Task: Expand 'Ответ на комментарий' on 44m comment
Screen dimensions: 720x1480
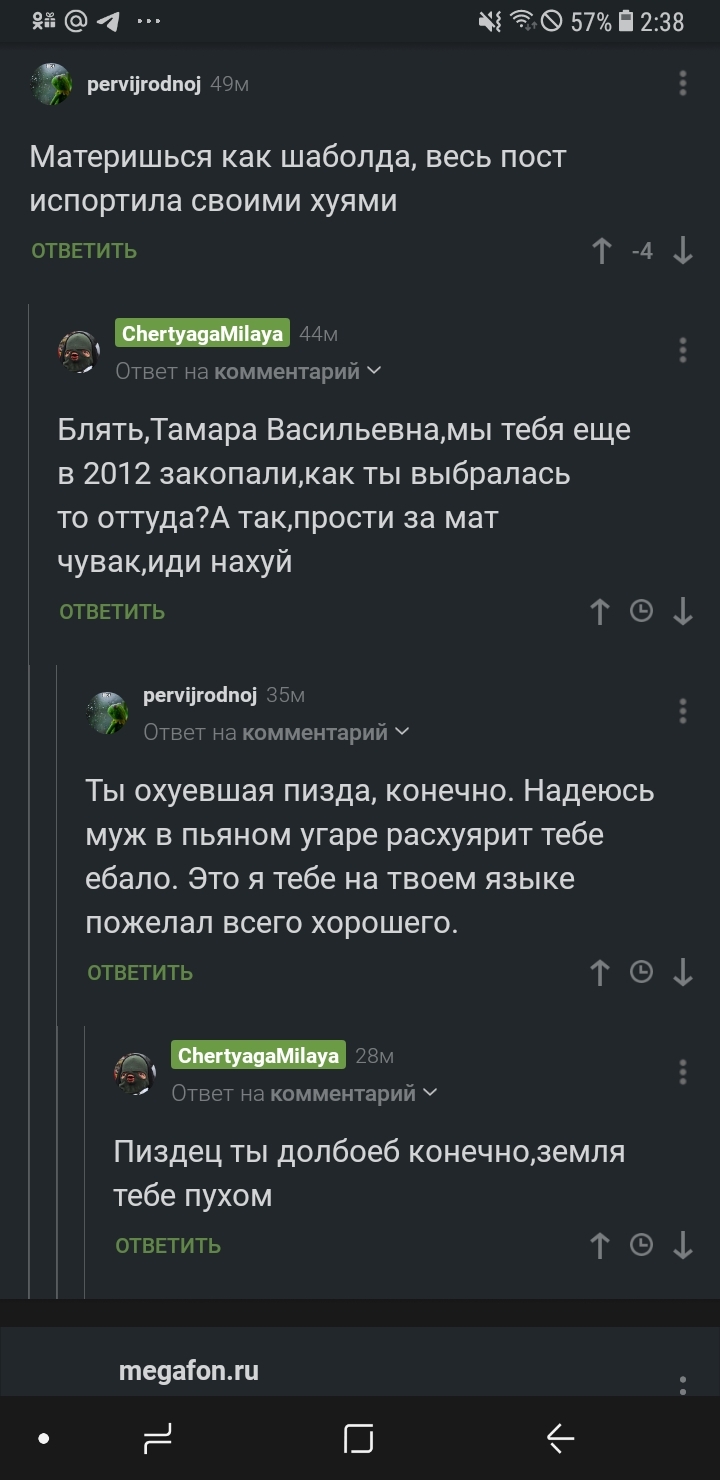Action: click(248, 372)
